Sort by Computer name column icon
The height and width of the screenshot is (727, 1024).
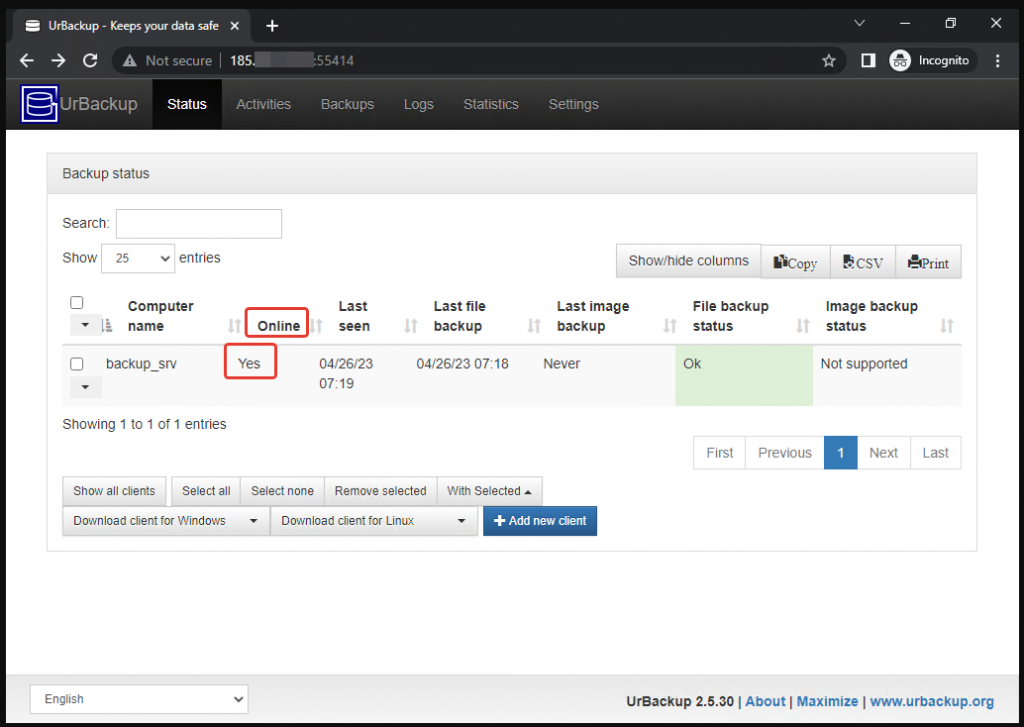coord(108,326)
